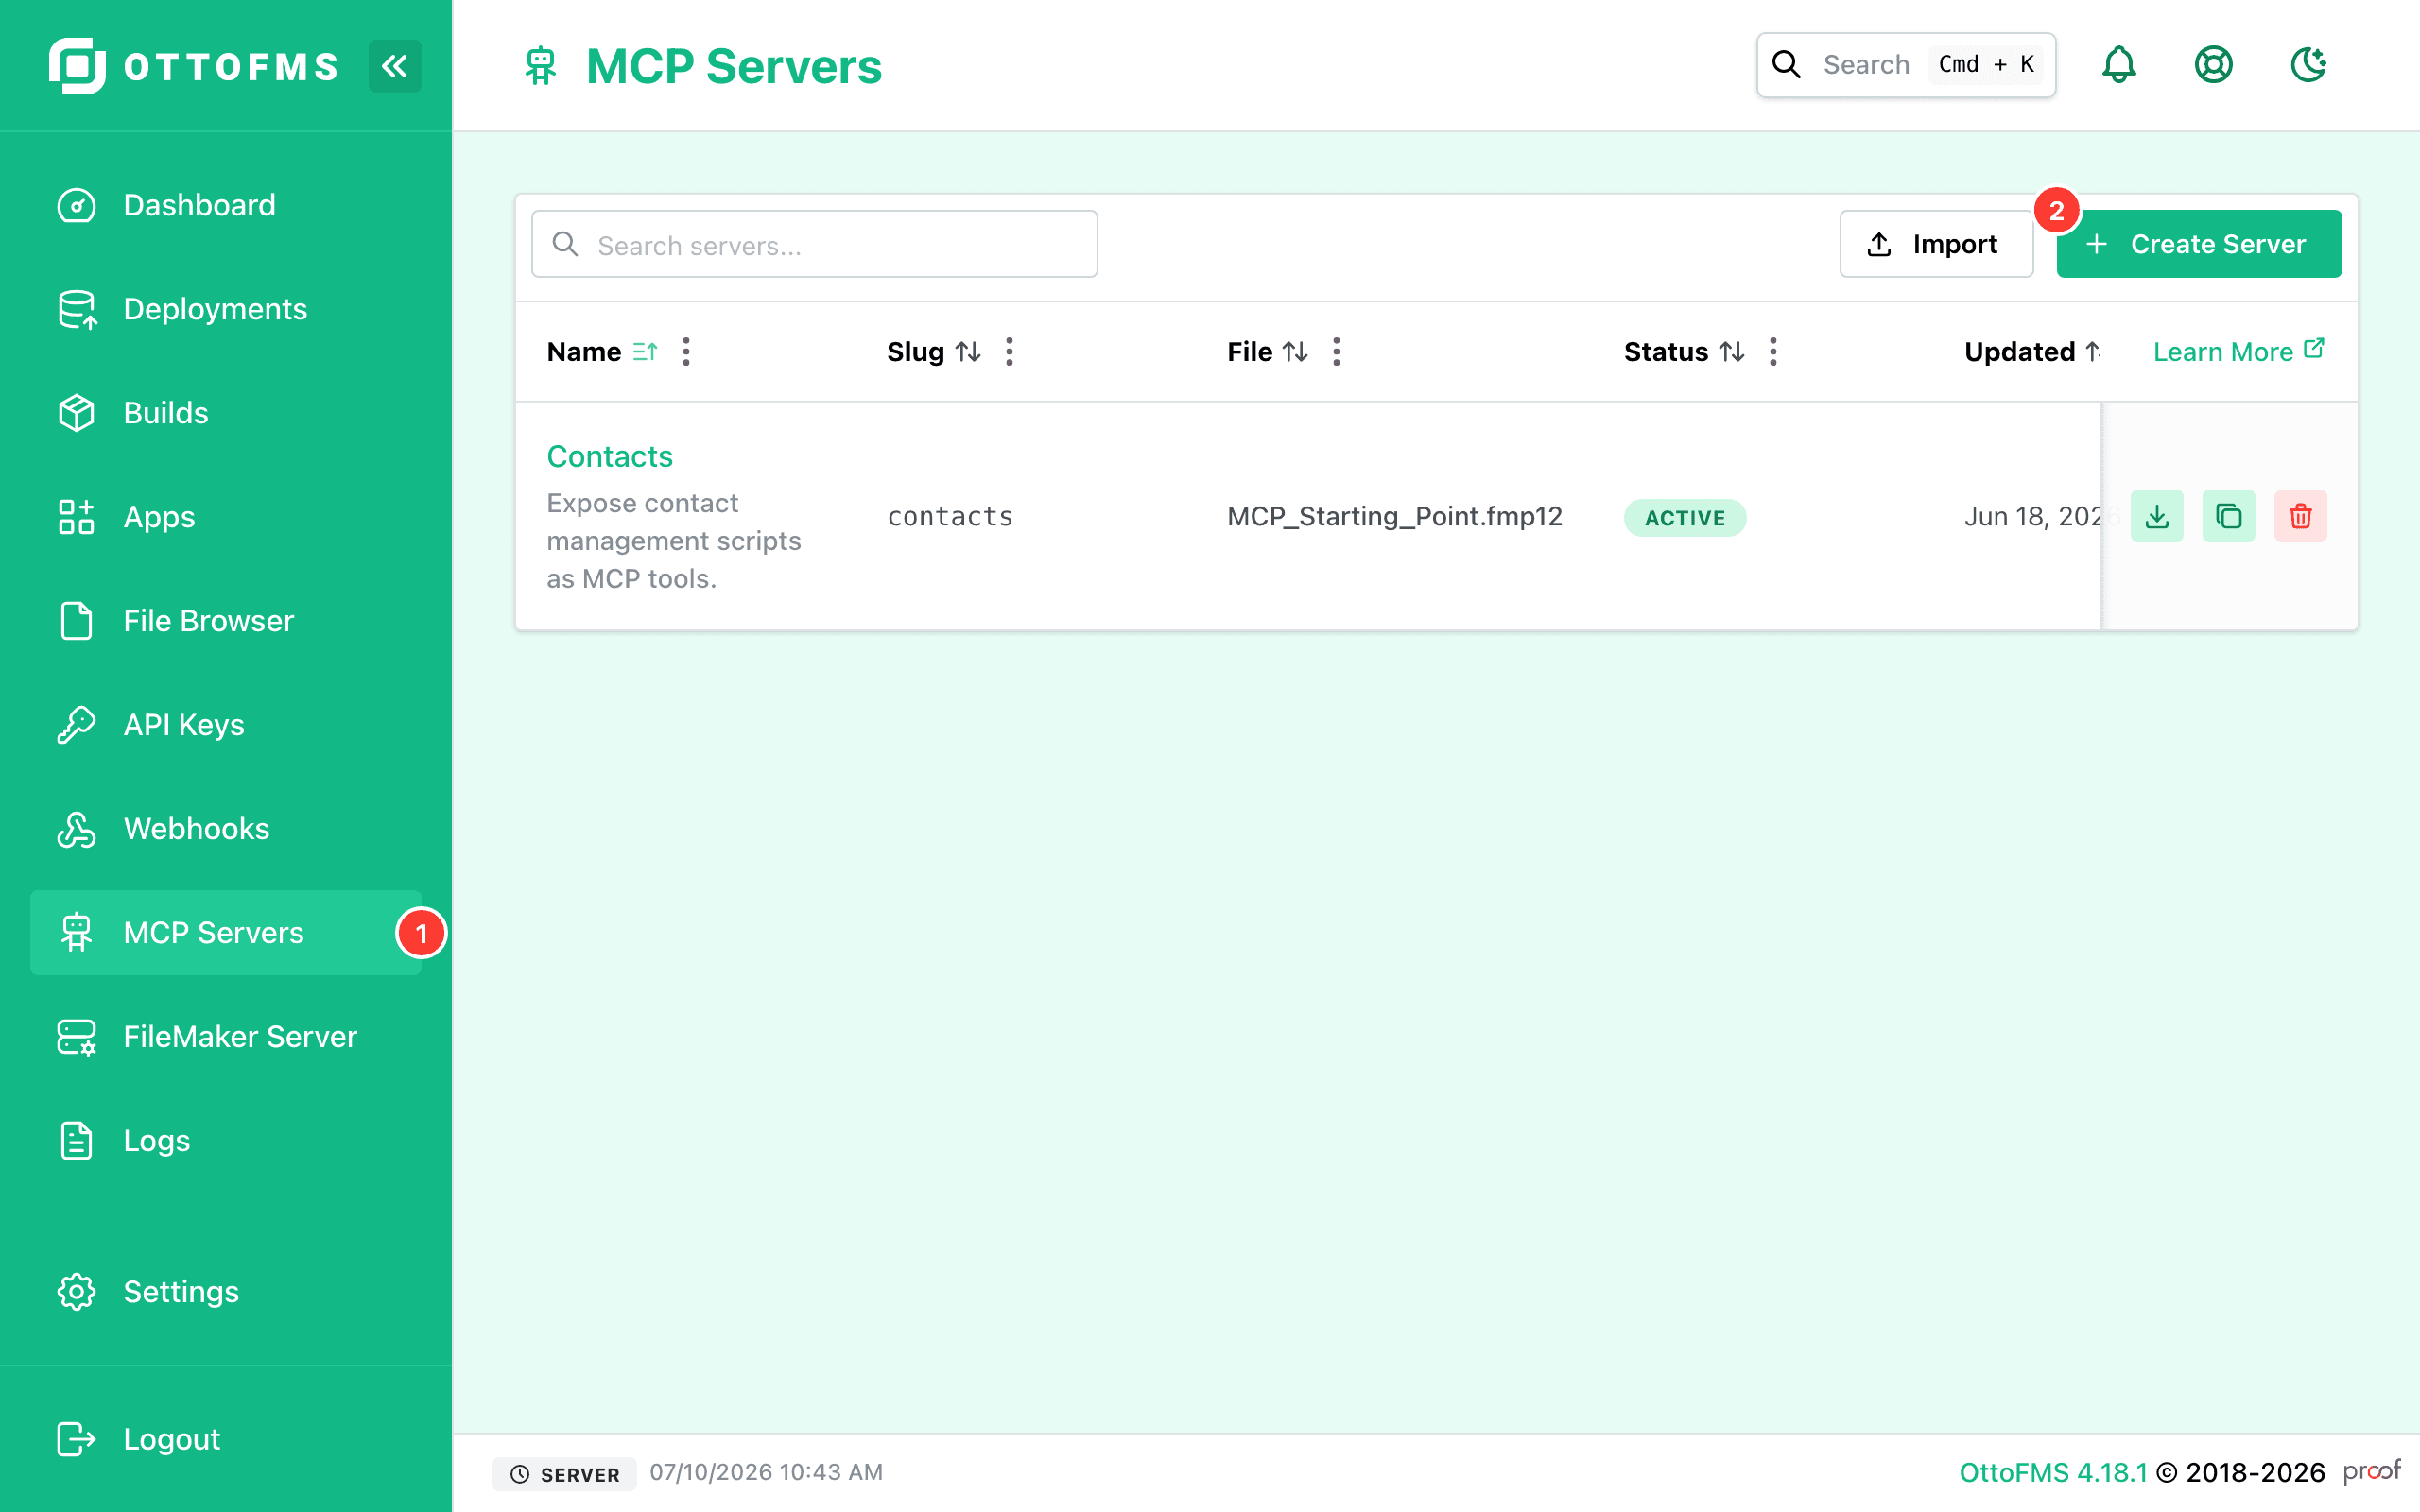Delete the Contacts server

(x=2301, y=516)
